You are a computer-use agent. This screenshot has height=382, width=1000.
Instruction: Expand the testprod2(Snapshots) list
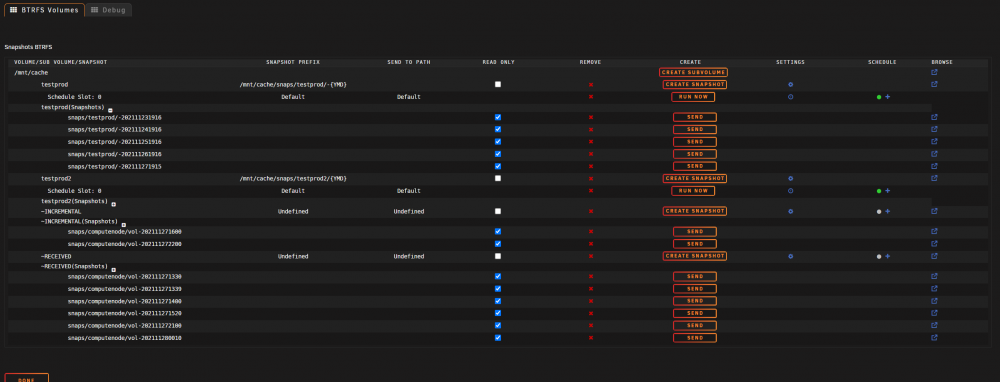(114, 205)
